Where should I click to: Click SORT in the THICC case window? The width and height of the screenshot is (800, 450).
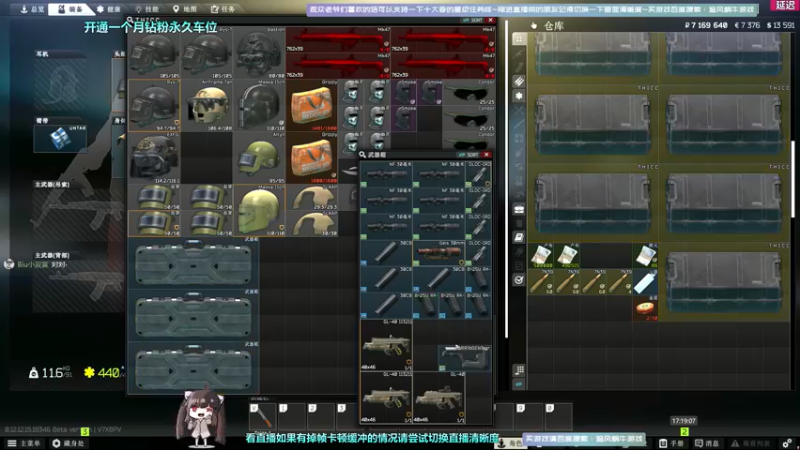click(x=472, y=20)
